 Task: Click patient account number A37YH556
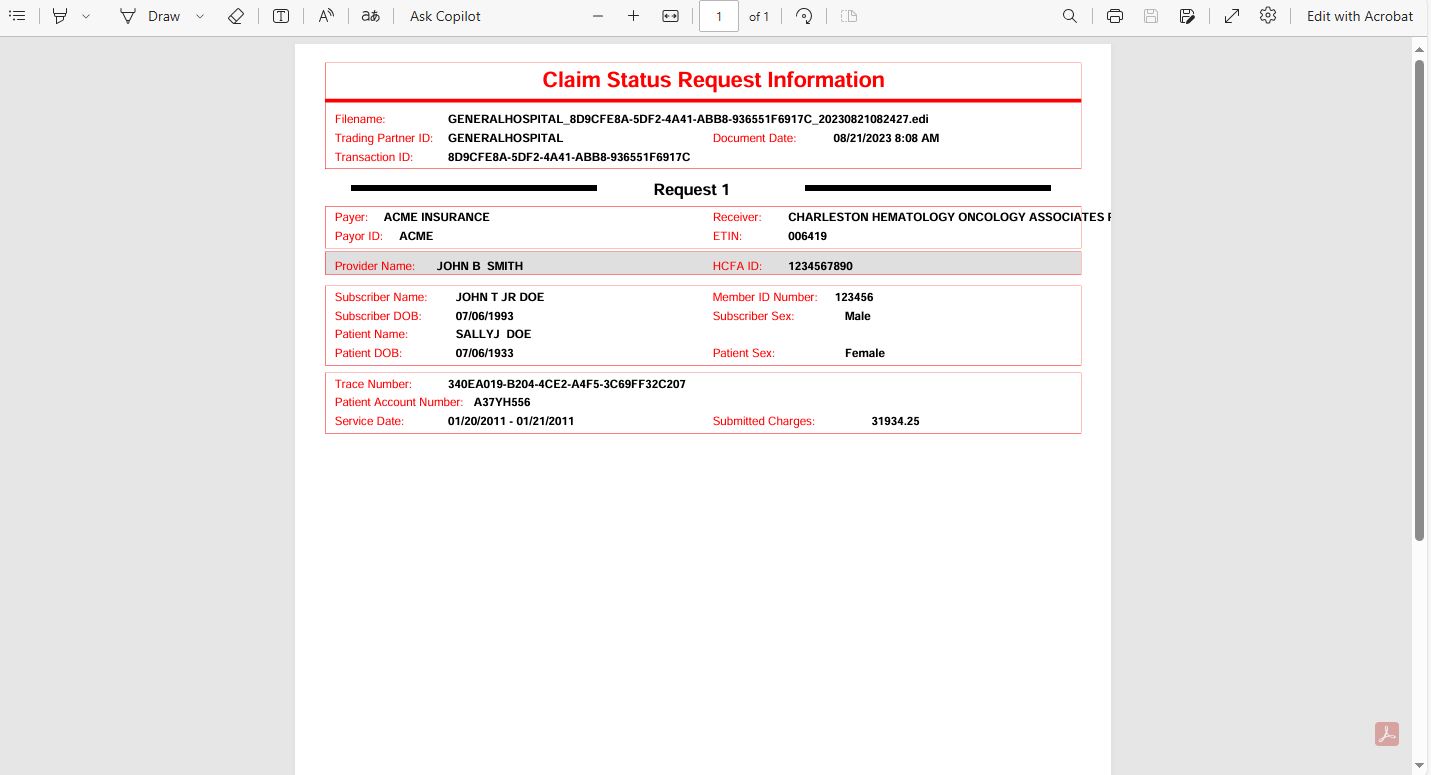(x=502, y=402)
